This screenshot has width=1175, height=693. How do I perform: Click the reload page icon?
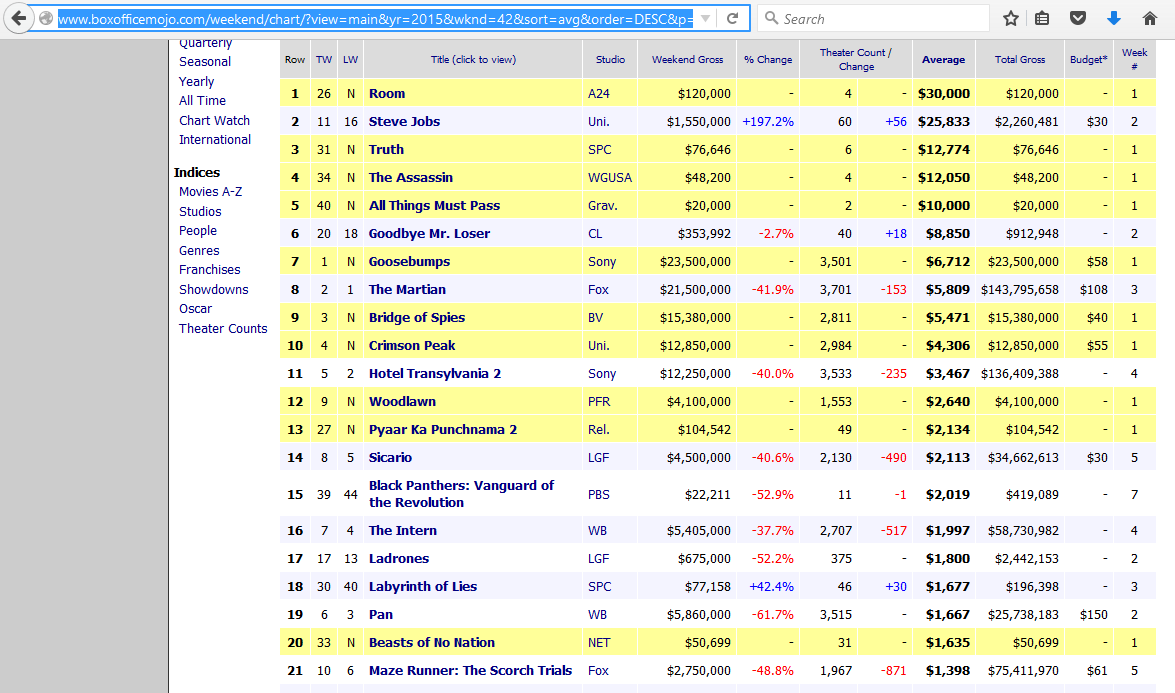point(733,18)
